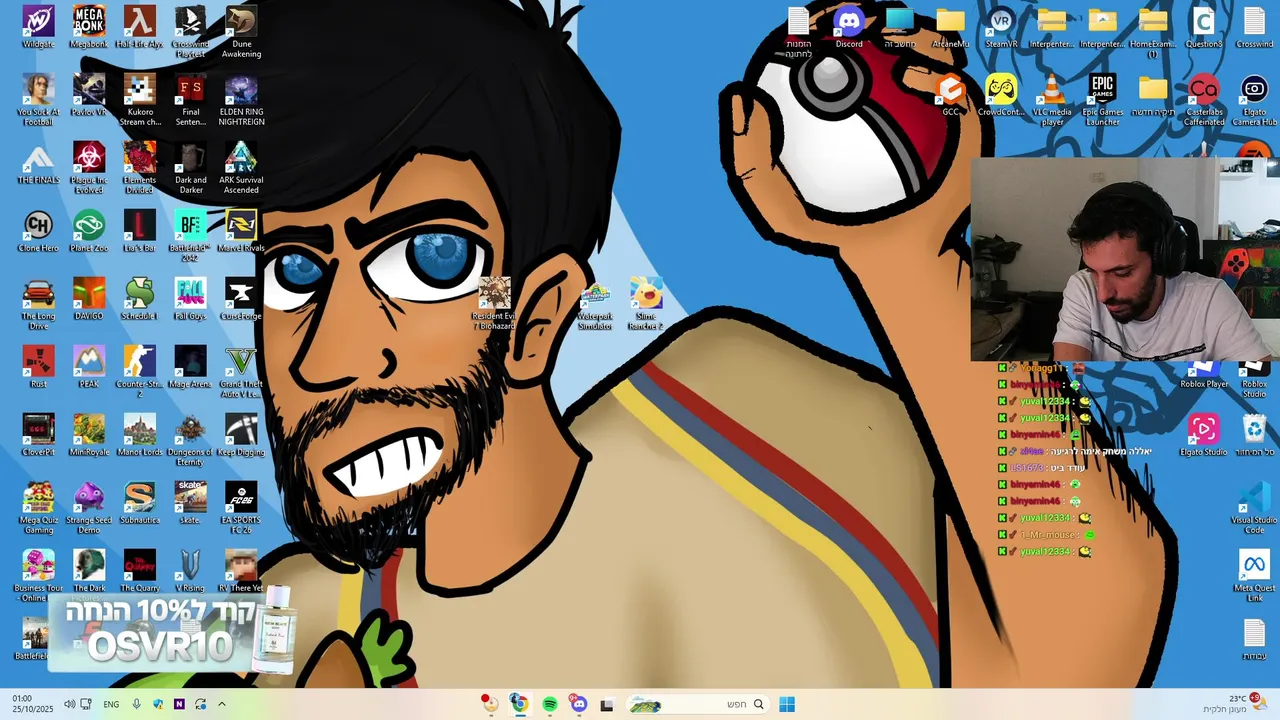
Task: Launch ELDEN RING NIGHTREIGN shortcut
Action: (241, 100)
